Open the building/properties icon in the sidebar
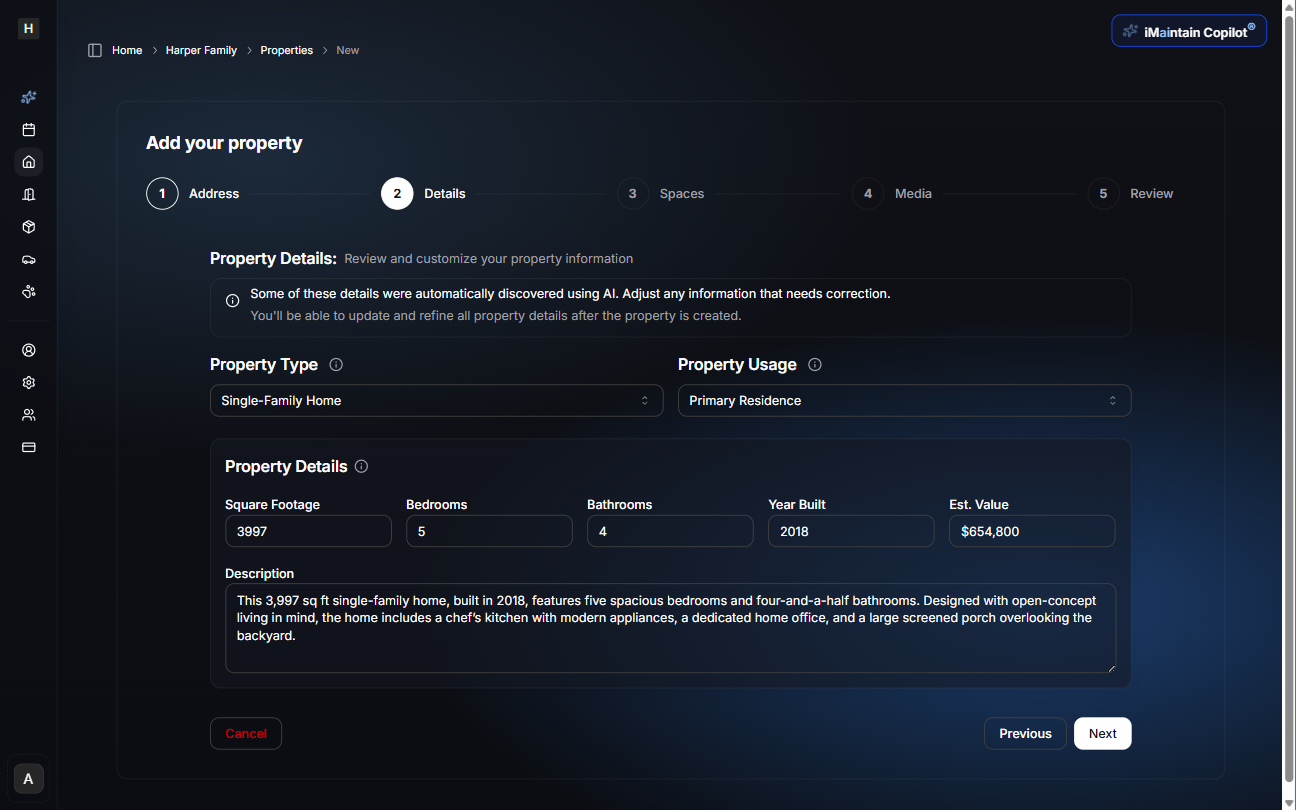The height and width of the screenshot is (810, 1296). [x=28, y=194]
